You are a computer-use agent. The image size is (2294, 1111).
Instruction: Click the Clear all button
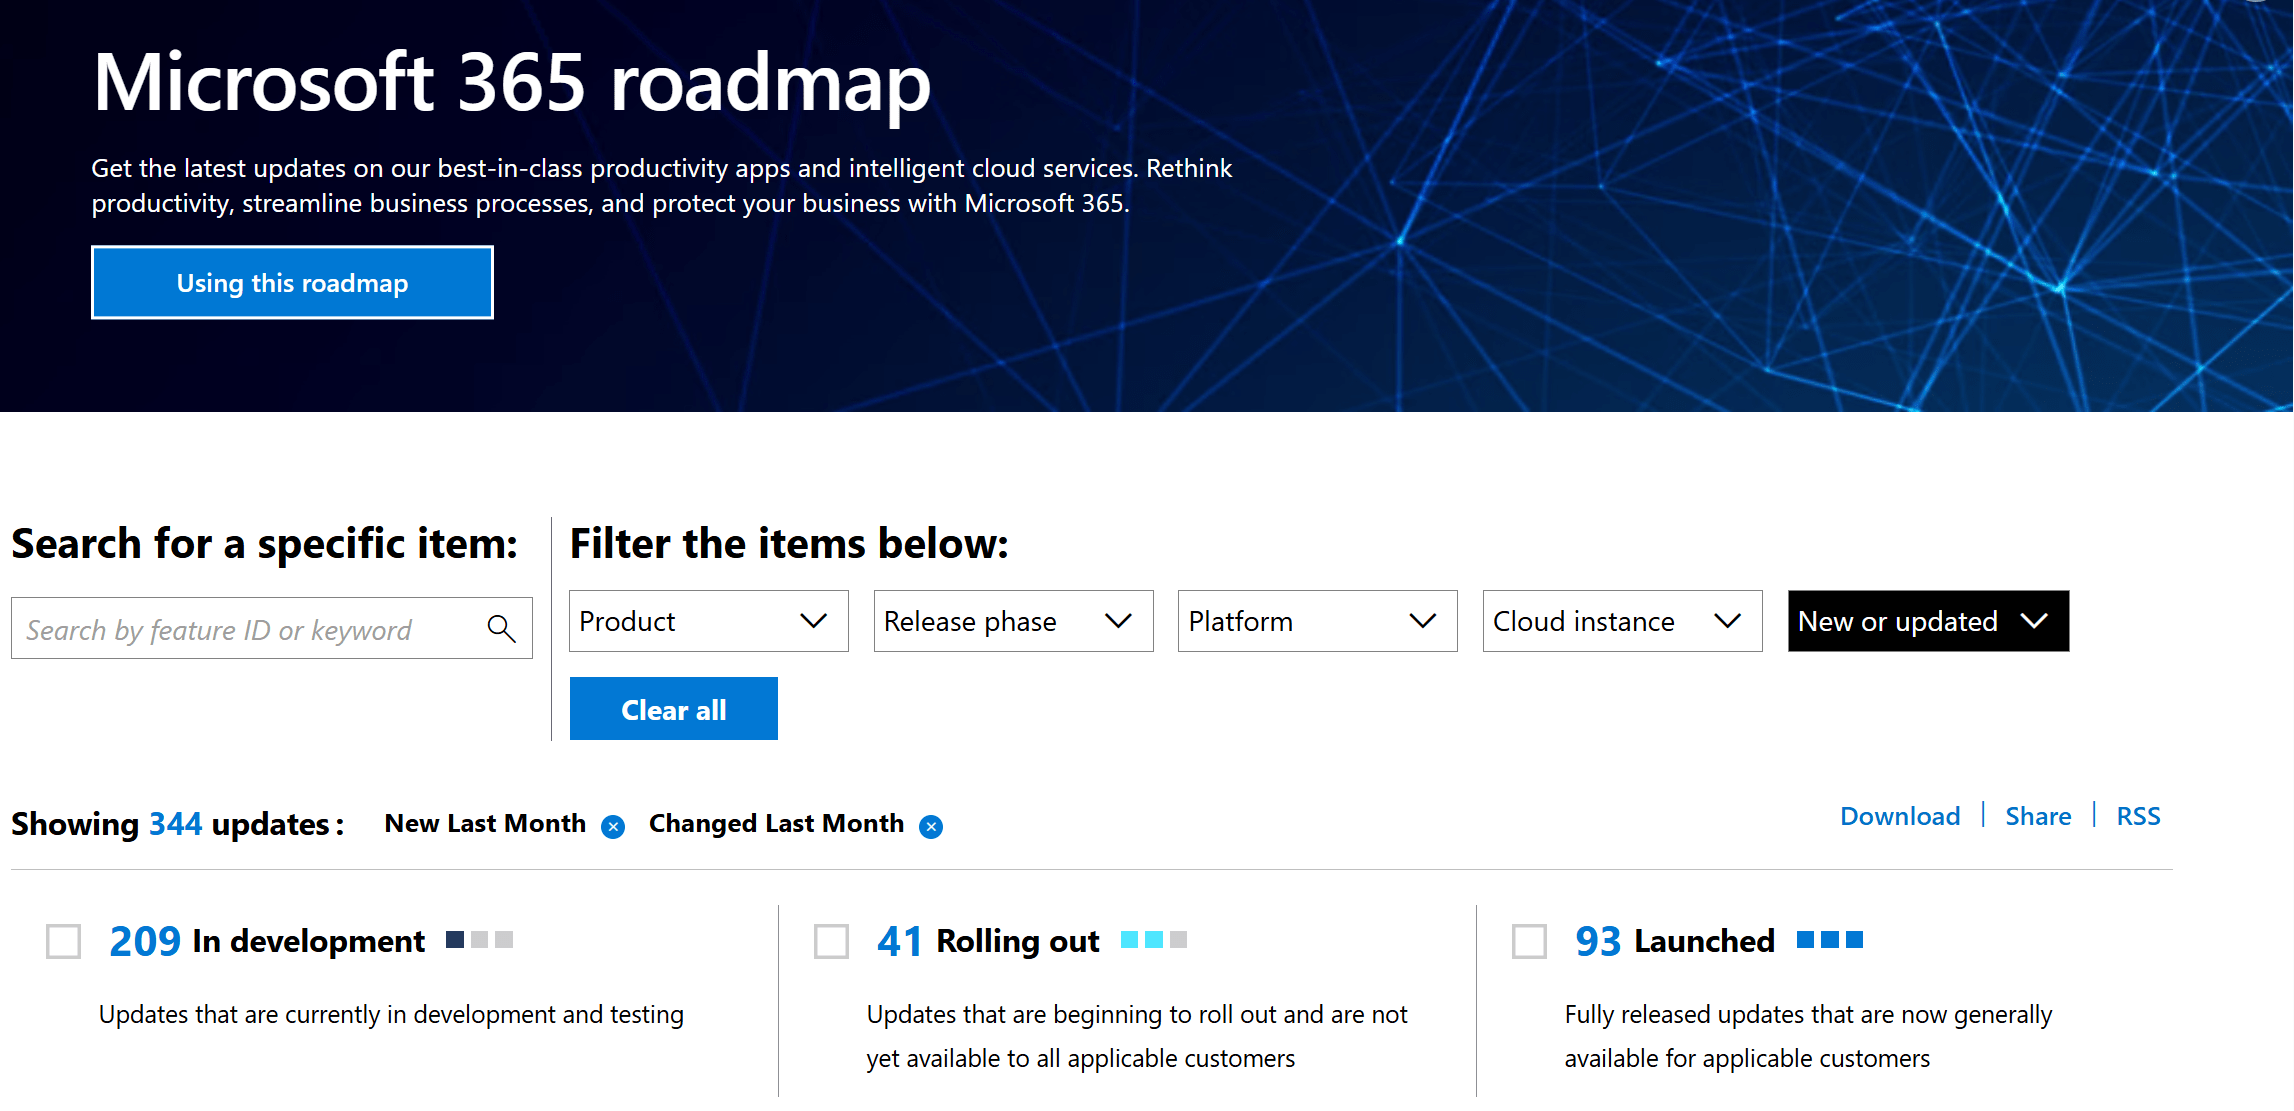(x=673, y=709)
